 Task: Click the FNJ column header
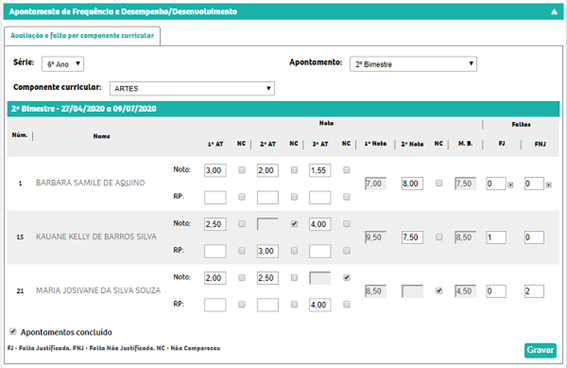(540, 144)
